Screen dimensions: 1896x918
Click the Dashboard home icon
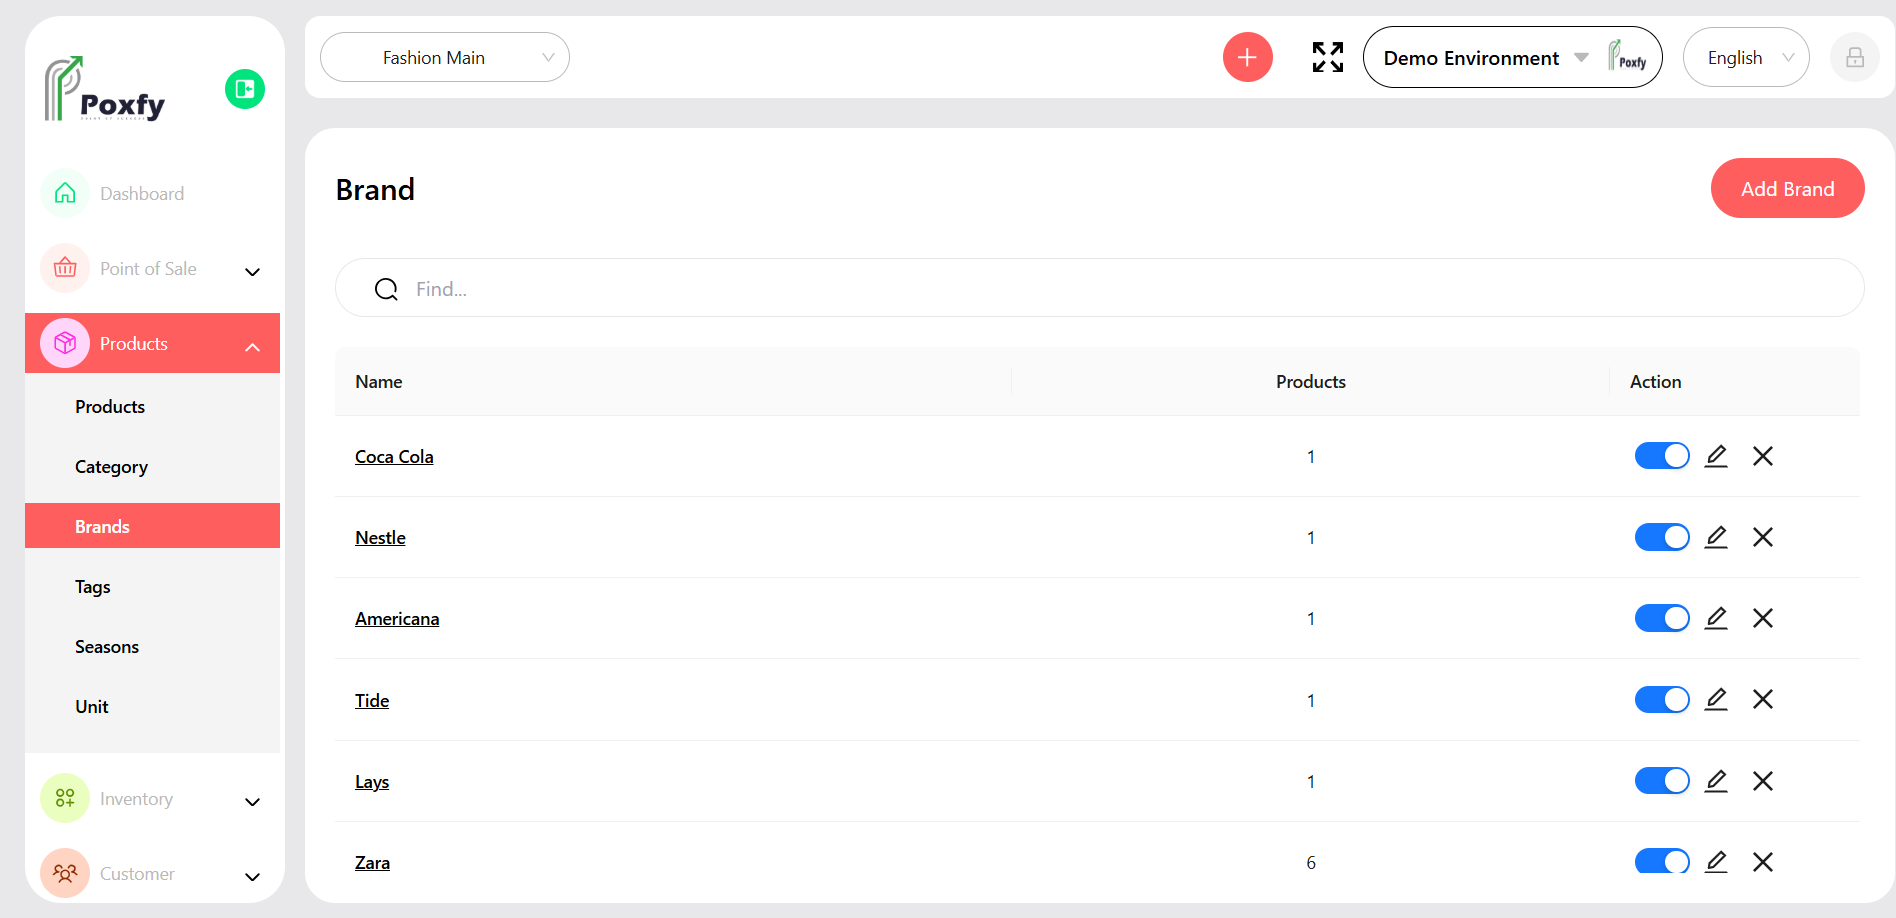coord(65,193)
